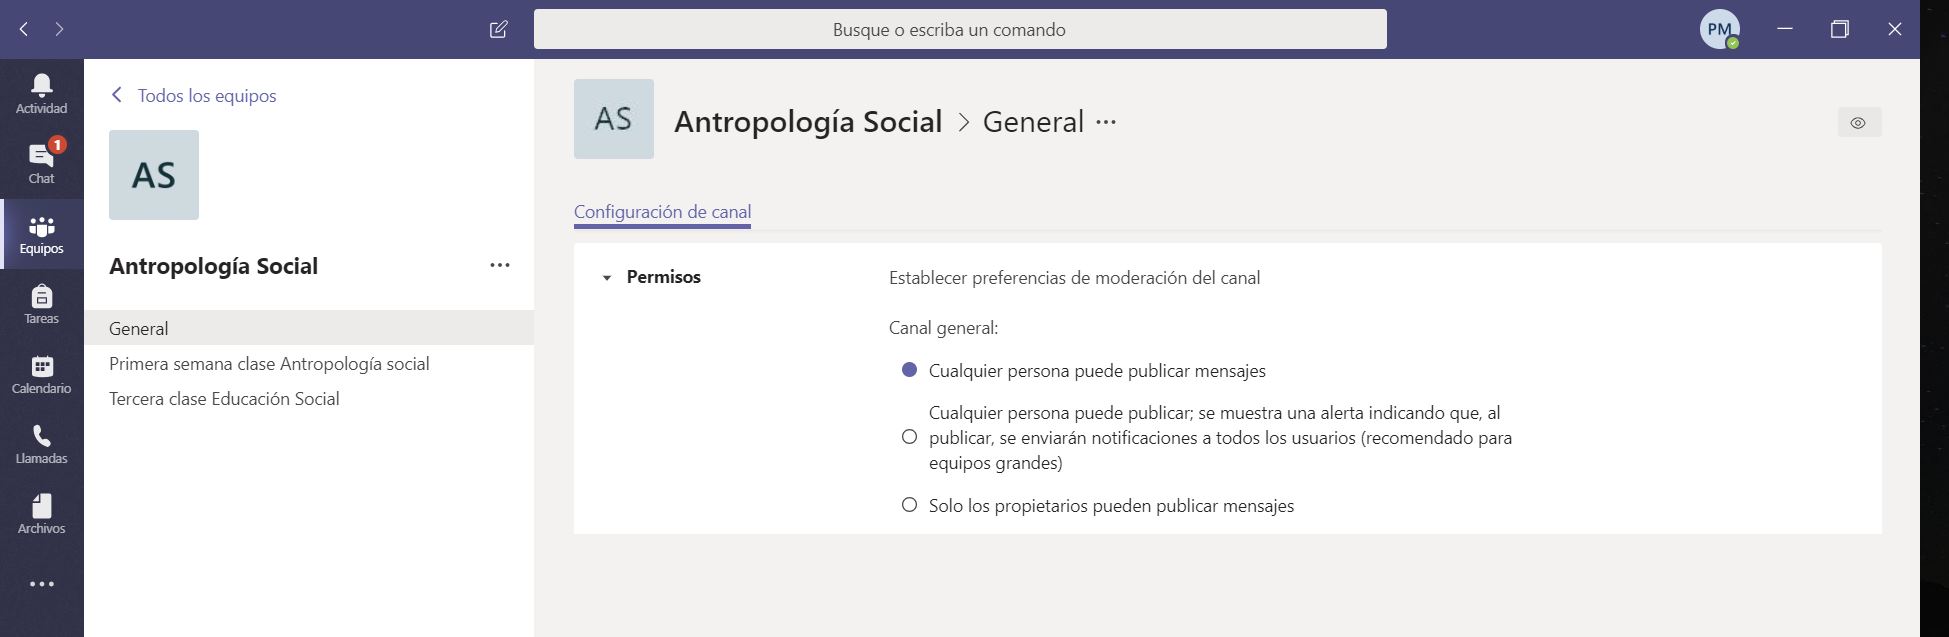
Task: Open General channel more options ellipsis
Action: pos(1106,122)
